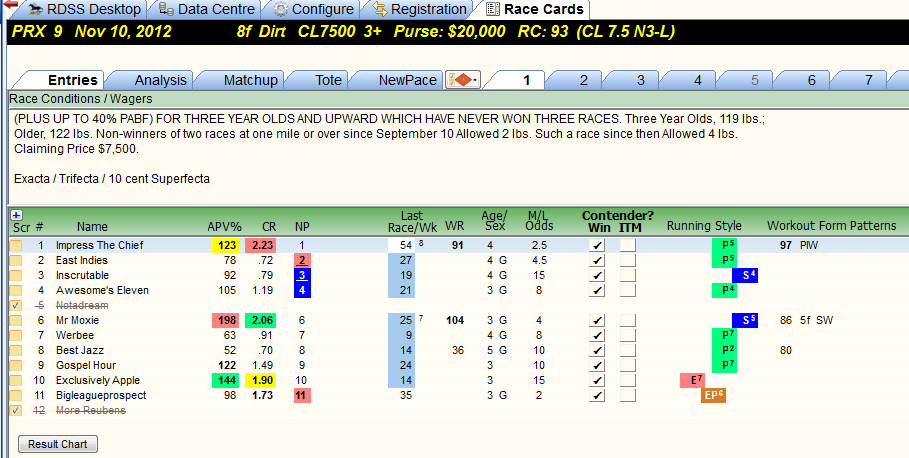
Task: Select horse name Werbee
Action: (75, 336)
